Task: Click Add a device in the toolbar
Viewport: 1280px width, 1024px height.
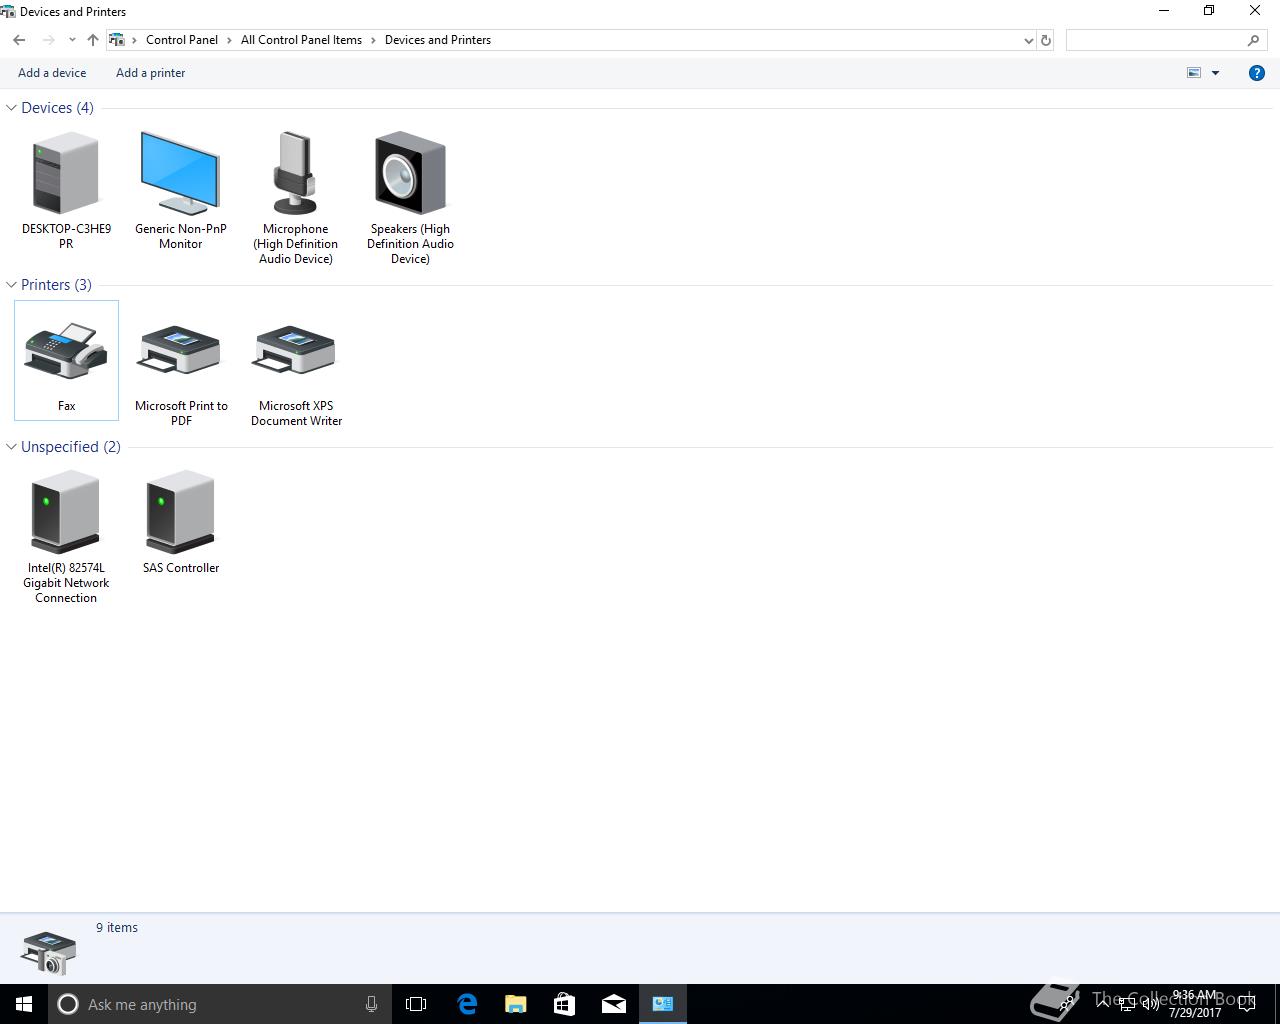Action: pos(52,73)
